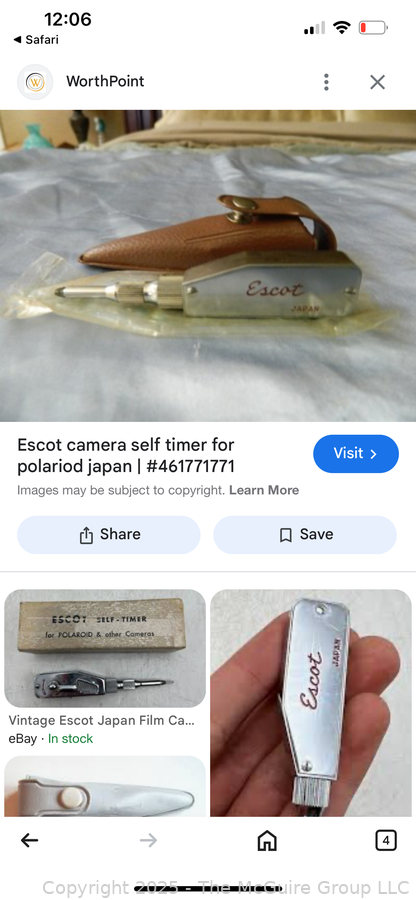This screenshot has width=416, height=900.
Task: Tap the WorthPoint source name
Action: point(105,82)
